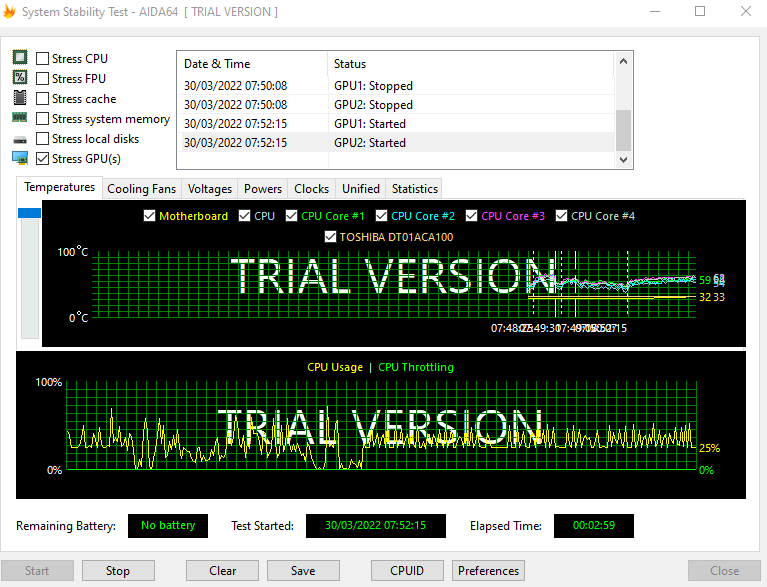This screenshot has height=587, width=767.
Task: Close the window with the title bar X
Action: click(745, 11)
